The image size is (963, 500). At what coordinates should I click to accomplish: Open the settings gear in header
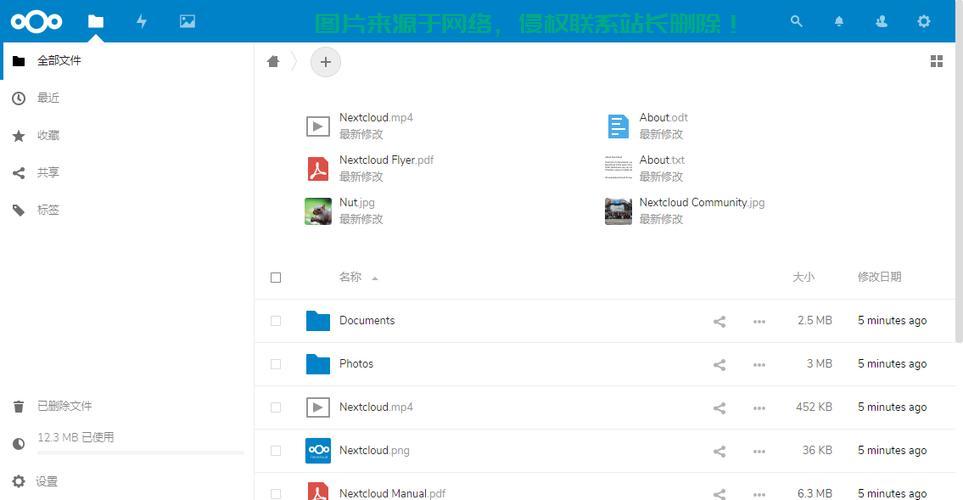[x=924, y=21]
